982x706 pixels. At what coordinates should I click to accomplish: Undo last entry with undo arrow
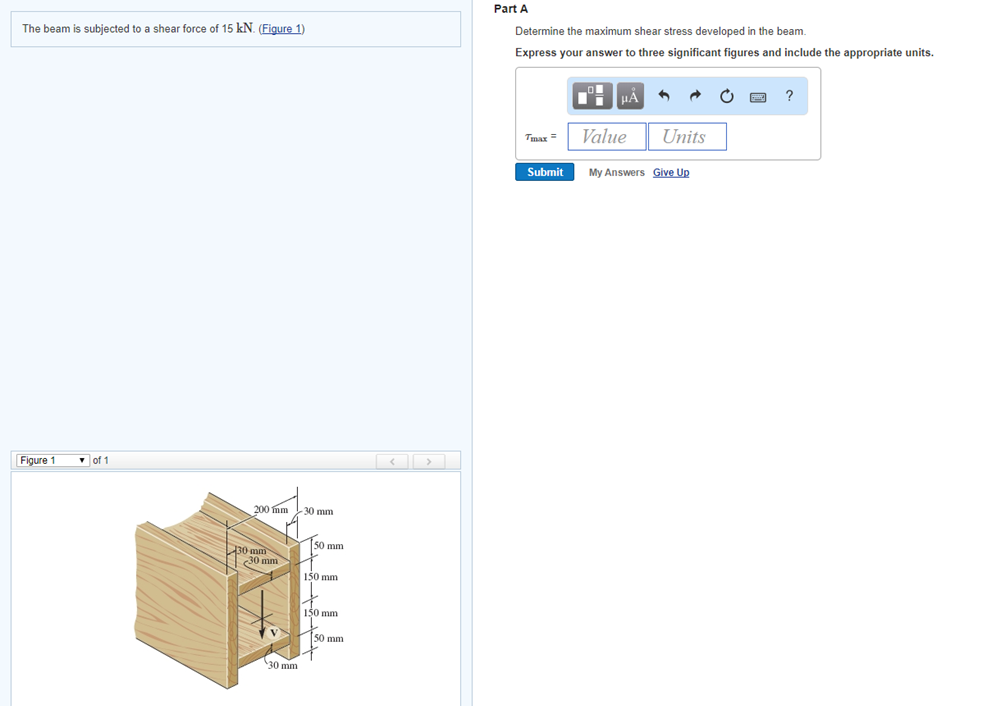(x=664, y=96)
